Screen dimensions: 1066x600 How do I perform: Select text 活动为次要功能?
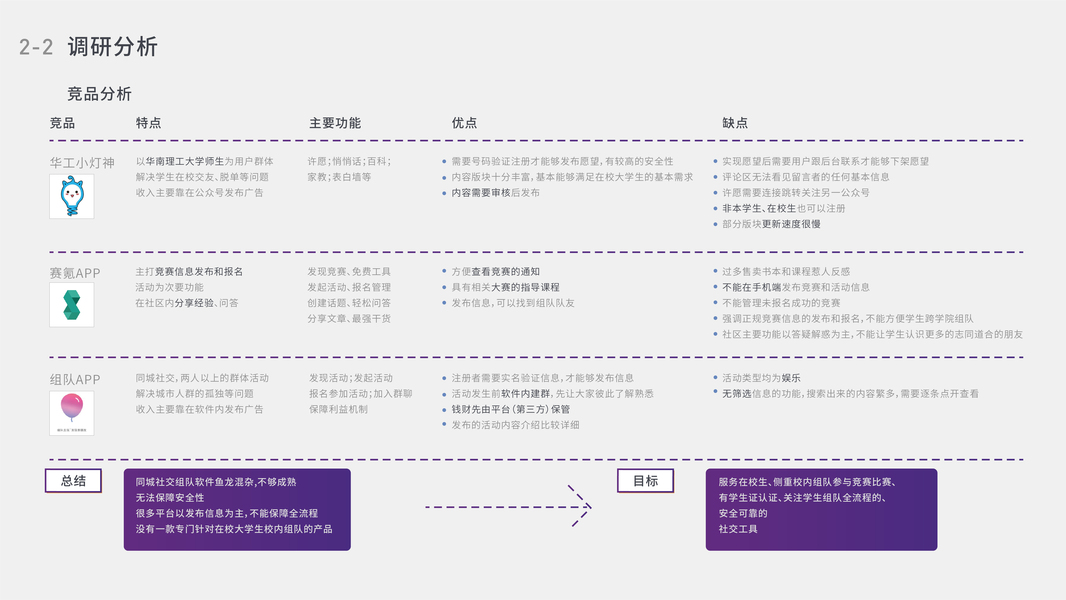coord(169,287)
